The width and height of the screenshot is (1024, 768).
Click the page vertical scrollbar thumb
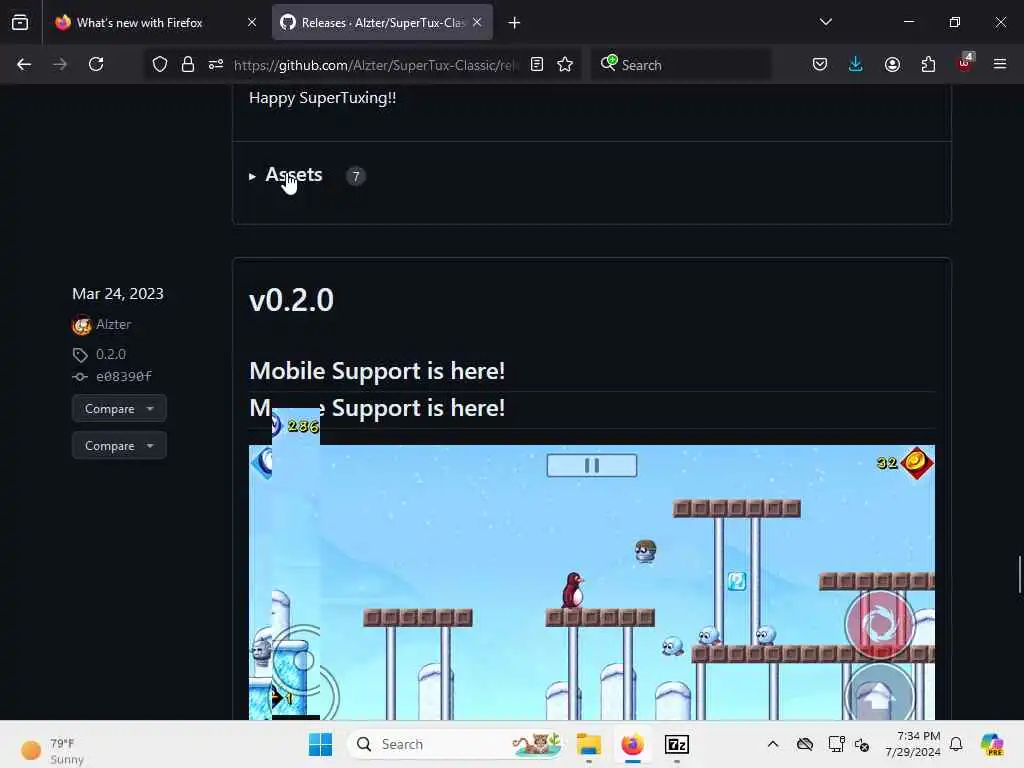pos(1019,575)
